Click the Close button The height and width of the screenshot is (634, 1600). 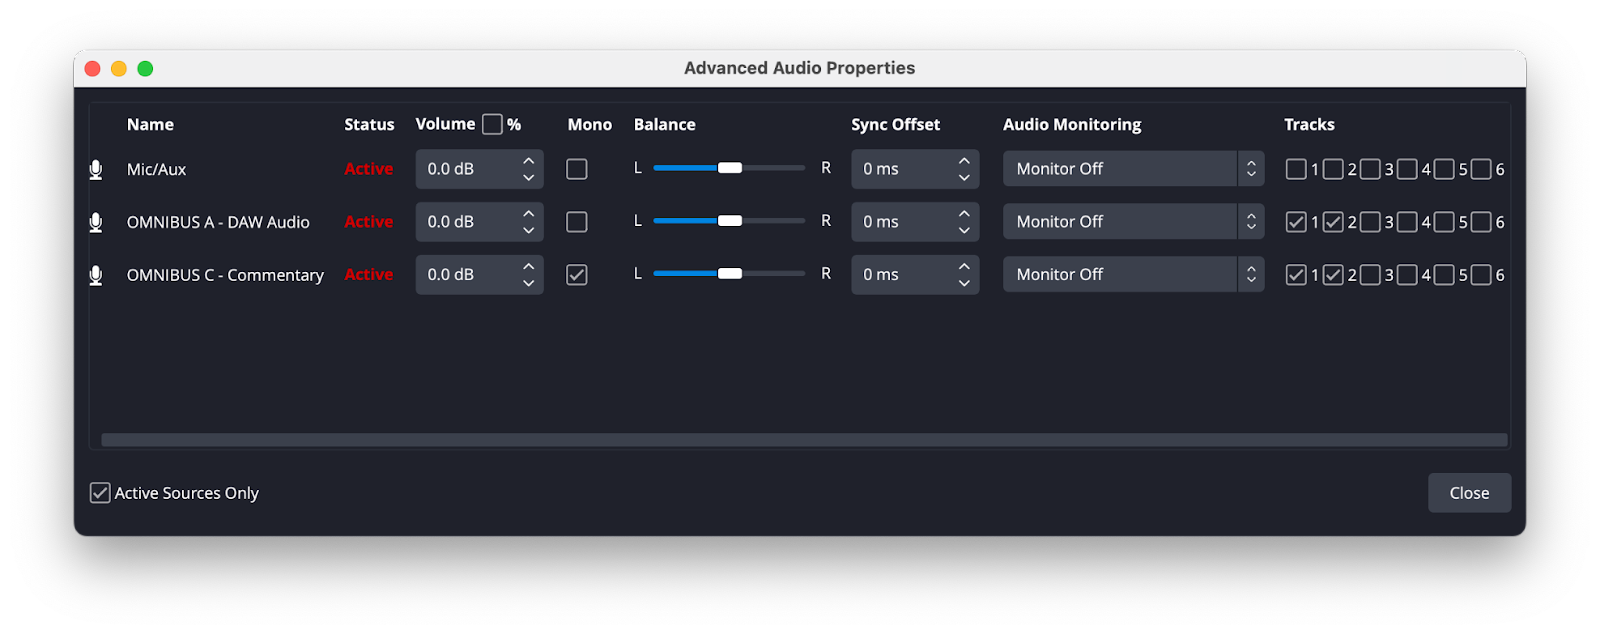tap(1469, 493)
